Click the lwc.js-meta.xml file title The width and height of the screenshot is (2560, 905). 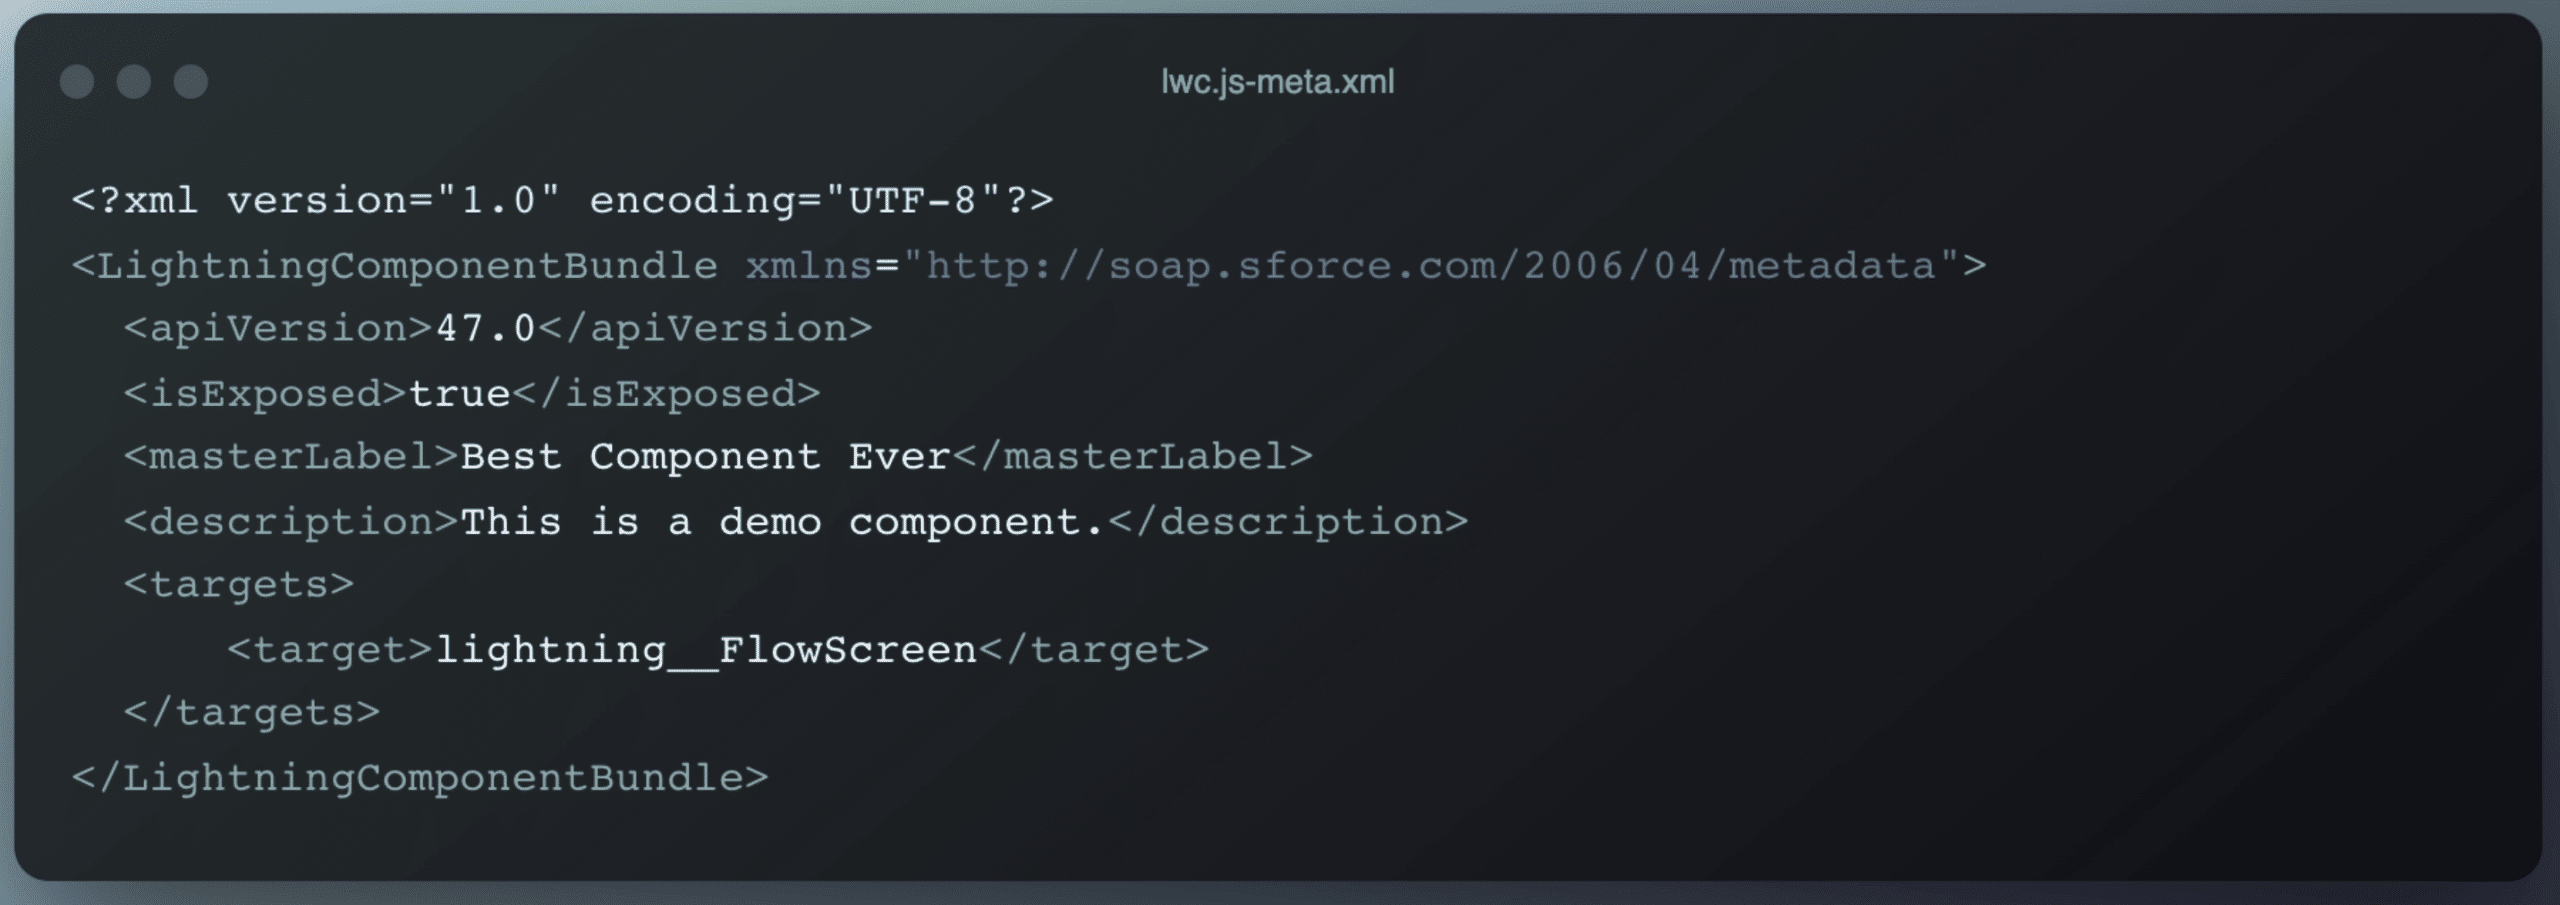(1277, 81)
